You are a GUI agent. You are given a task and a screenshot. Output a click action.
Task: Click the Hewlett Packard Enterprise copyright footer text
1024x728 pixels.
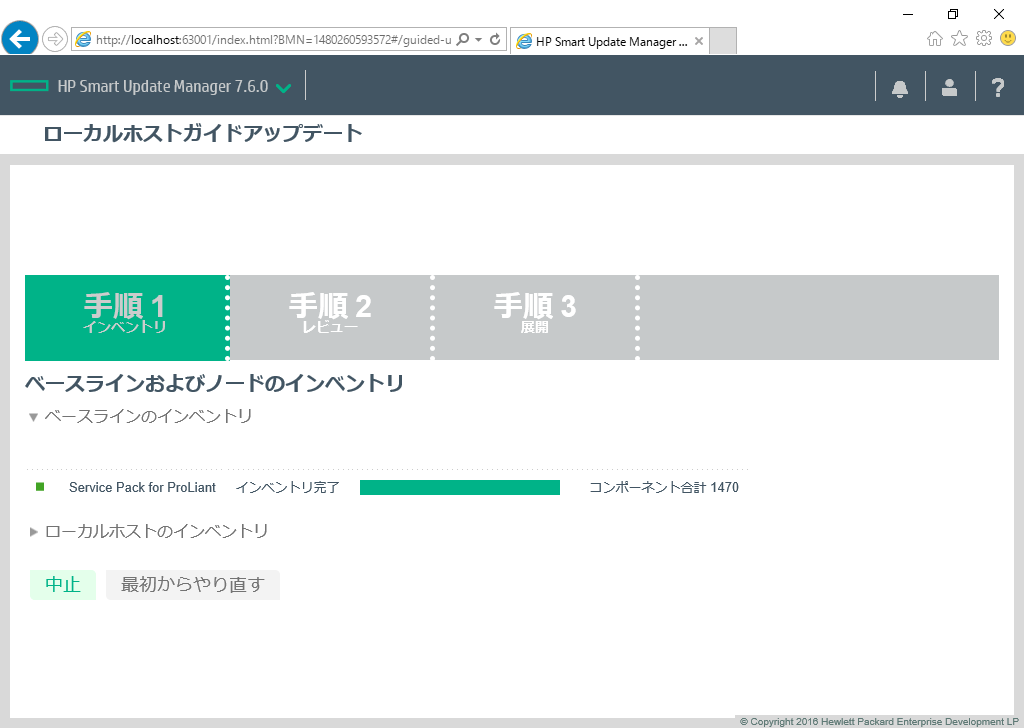click(879, 721)
